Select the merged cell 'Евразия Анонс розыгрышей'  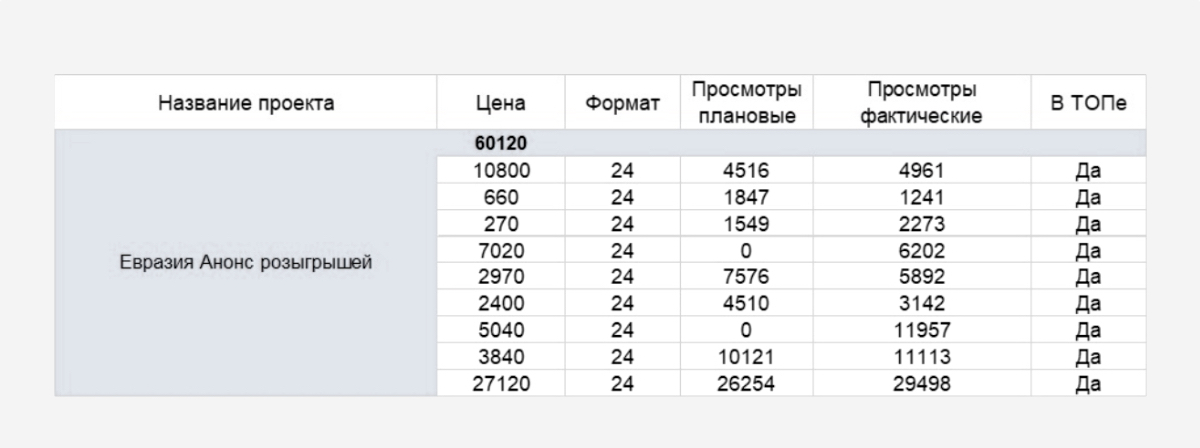246,264
